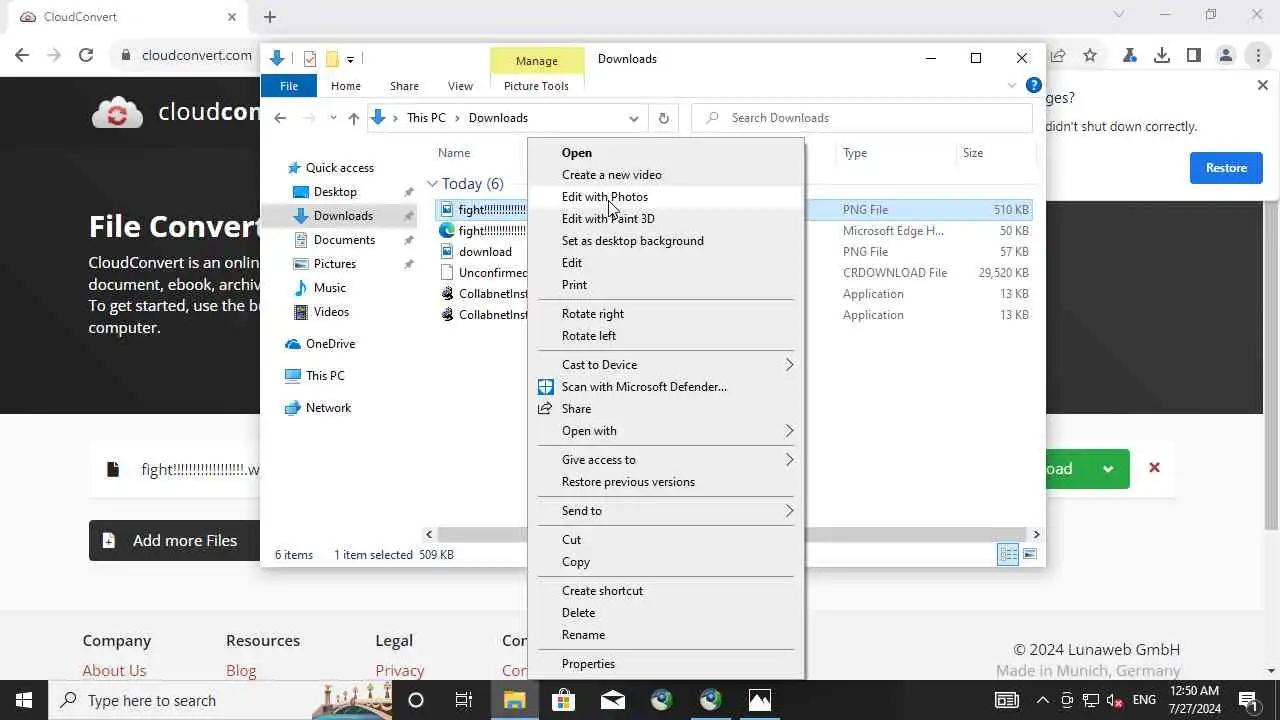Viewport: 1280px width, 720px height.
Task: Open Explorer File tab
Action: 289,86
